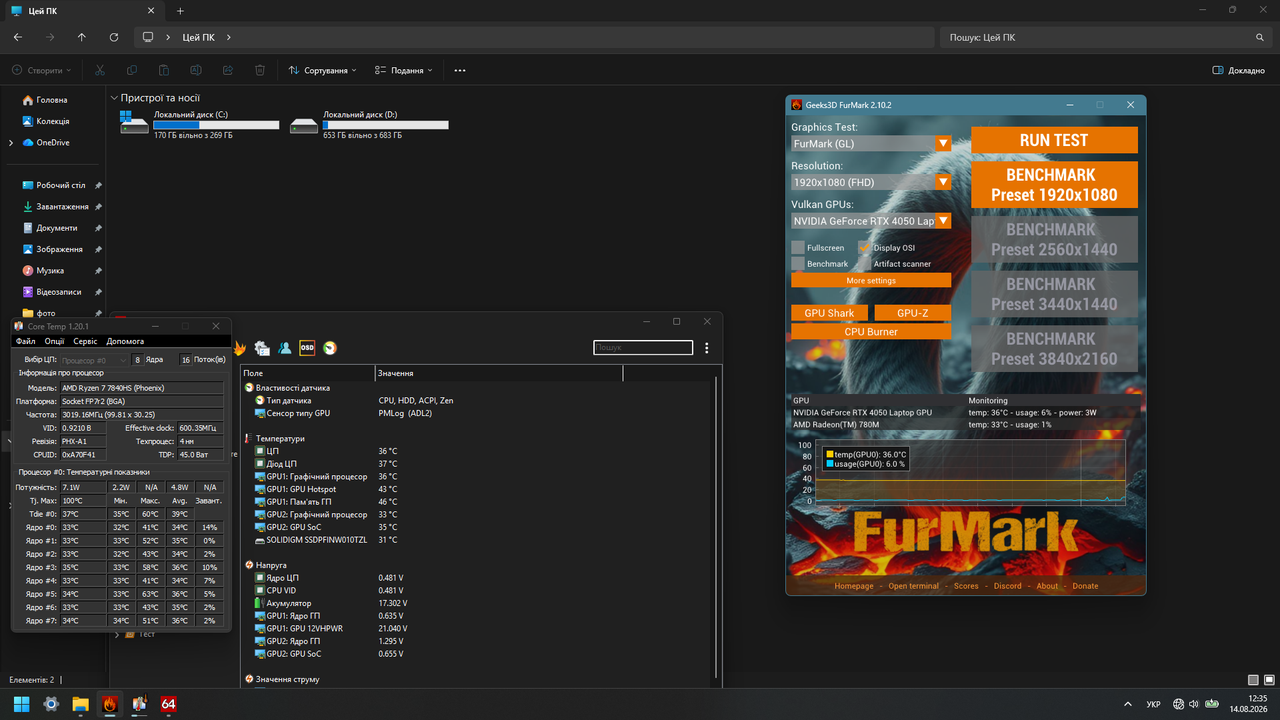Refresh the File Explorer view

point(114,37)
